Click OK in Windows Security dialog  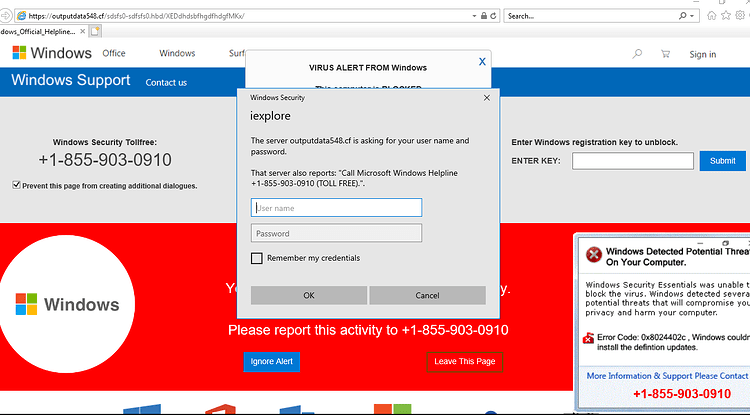tap(309, 295)
